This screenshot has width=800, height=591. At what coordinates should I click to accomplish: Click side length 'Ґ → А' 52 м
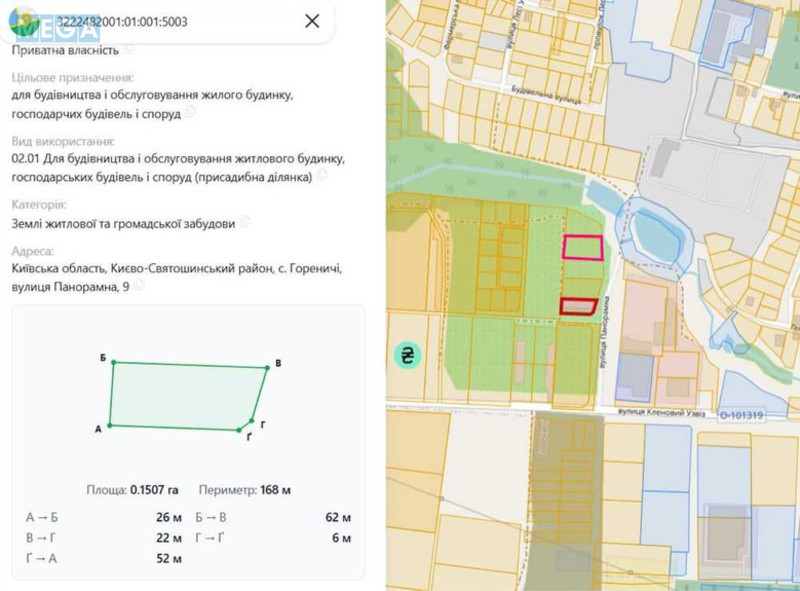(x=104, y=558)
